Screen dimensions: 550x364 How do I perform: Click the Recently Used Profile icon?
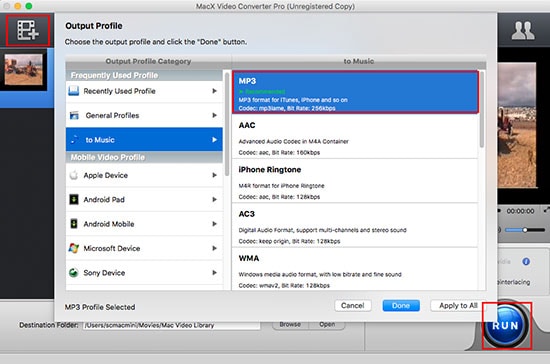[x=74, y=91]
